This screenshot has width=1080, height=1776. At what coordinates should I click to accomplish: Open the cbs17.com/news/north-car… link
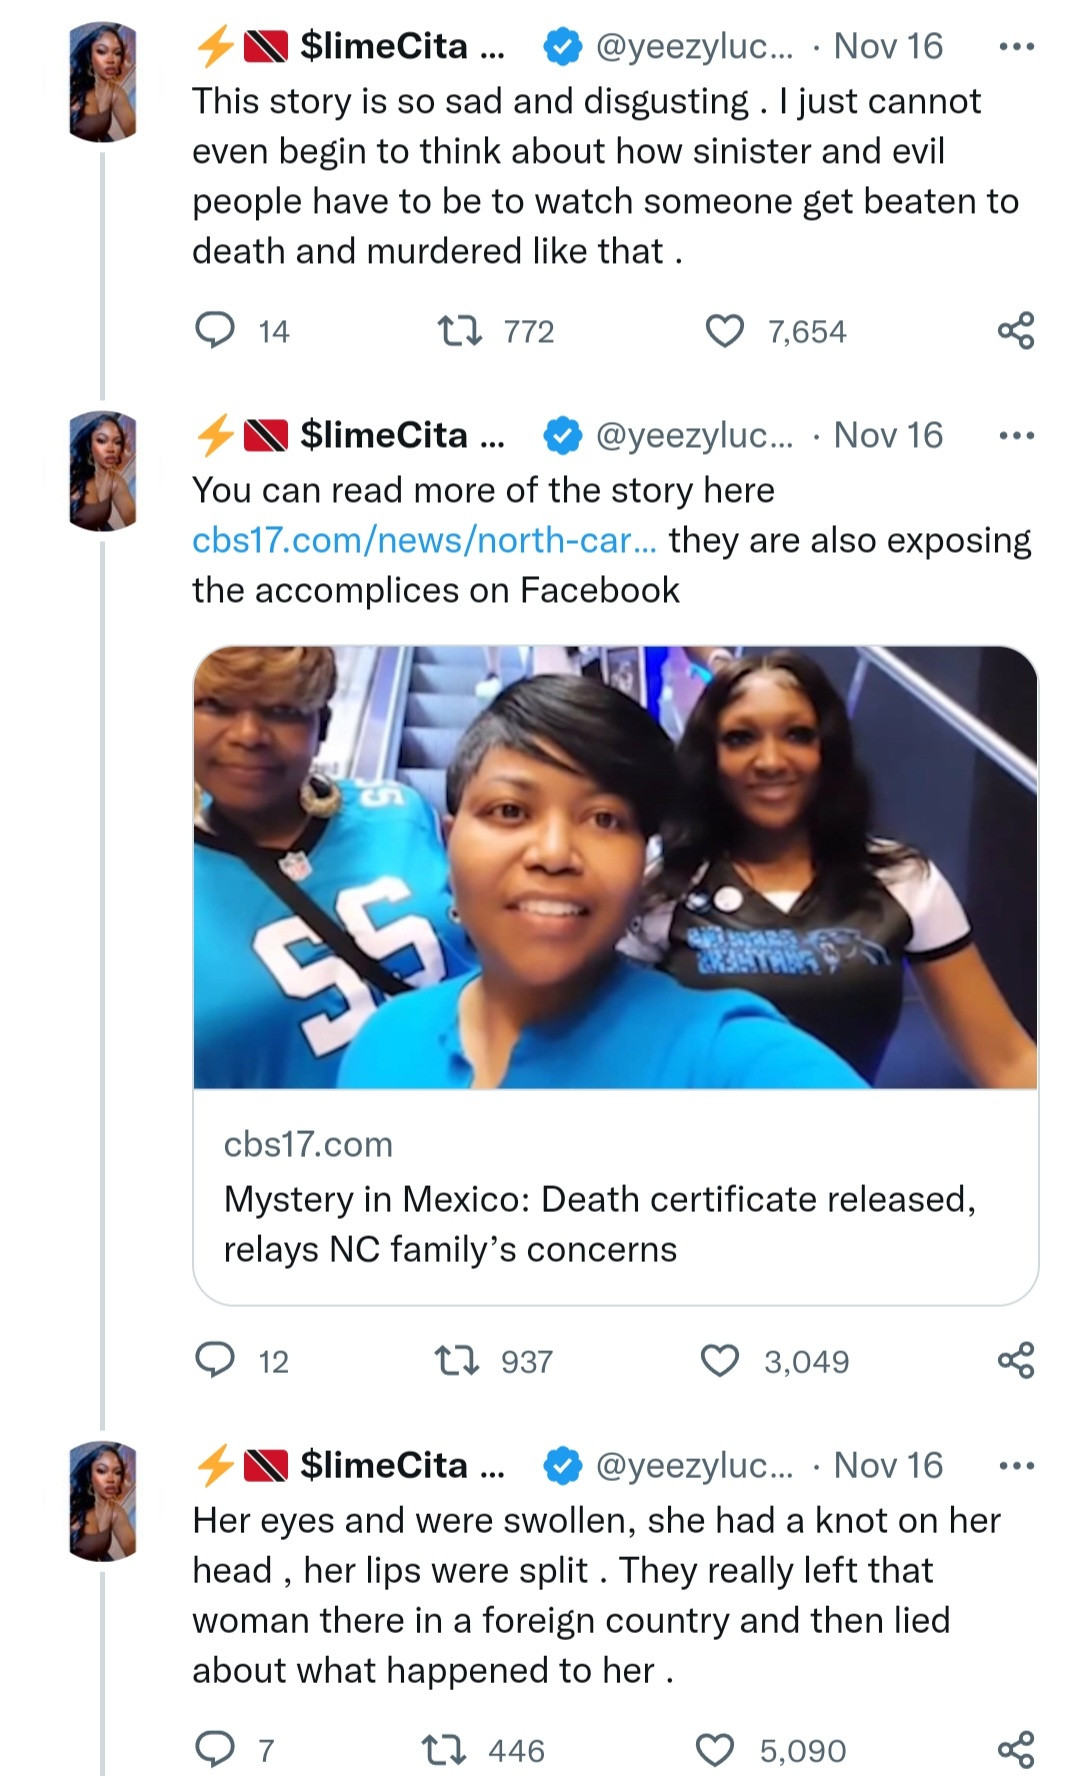tap(424, 540)
